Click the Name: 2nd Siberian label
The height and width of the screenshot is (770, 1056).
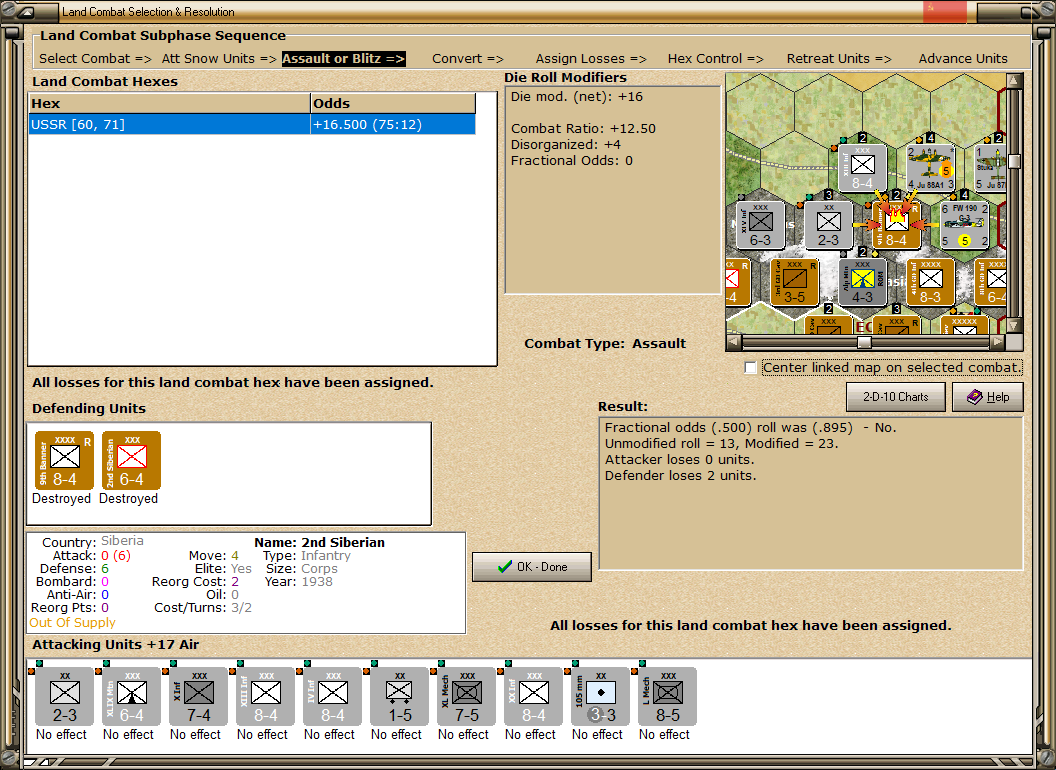point(319,542)
